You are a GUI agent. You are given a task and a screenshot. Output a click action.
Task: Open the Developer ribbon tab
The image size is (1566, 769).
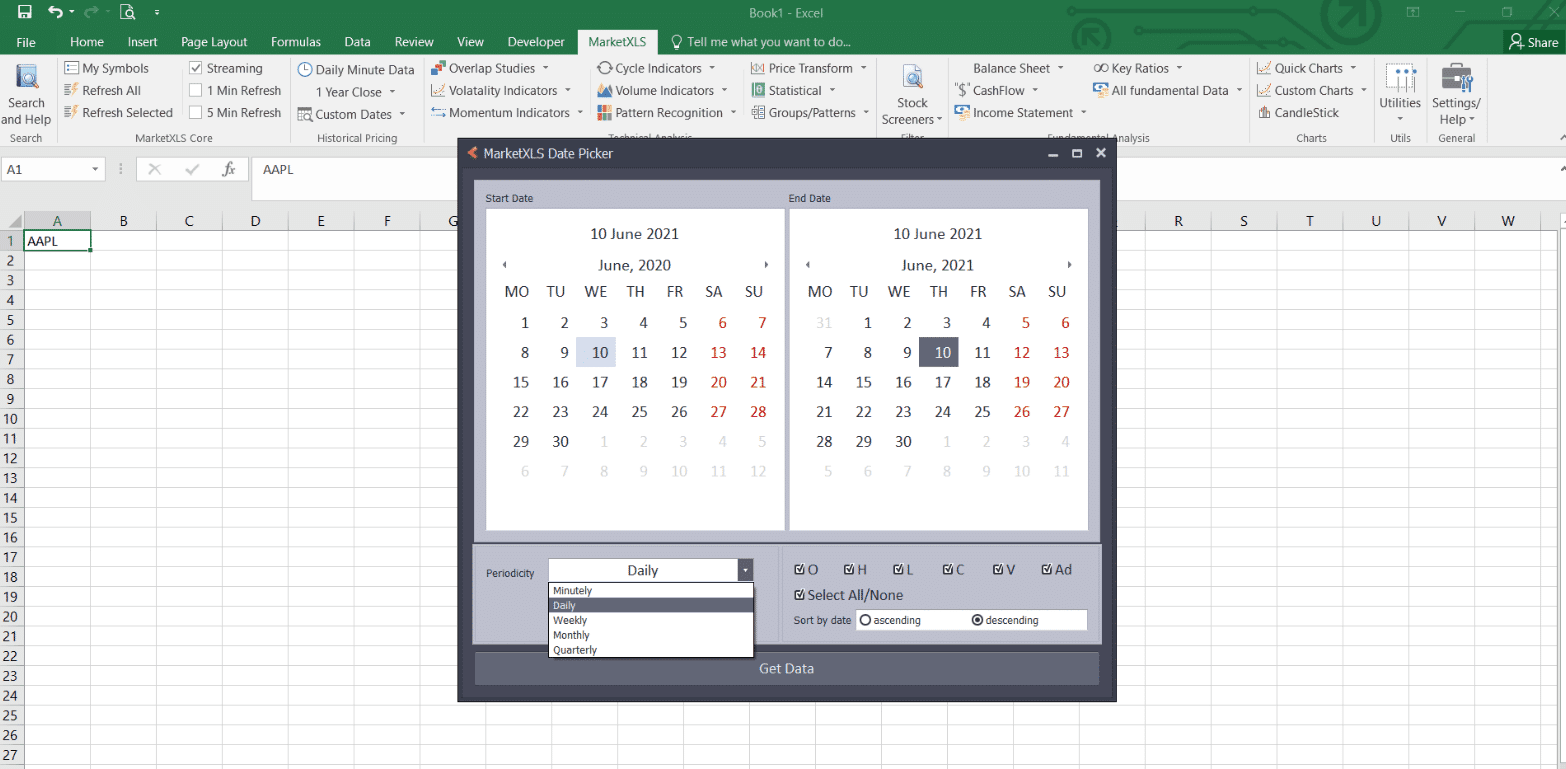[x=536, y=42]
